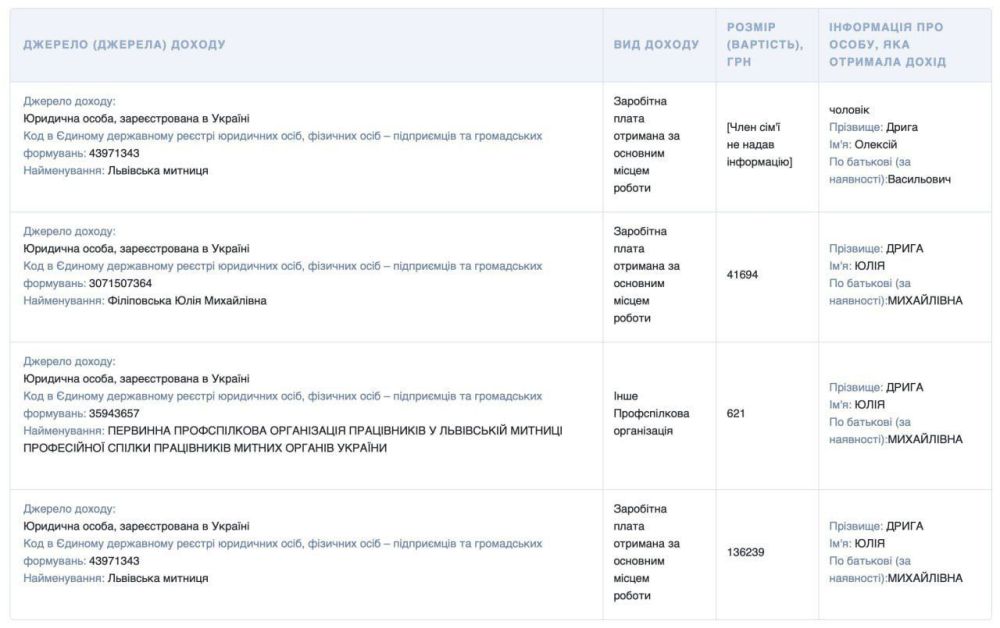Select the income amount 41694

[742, 274]
